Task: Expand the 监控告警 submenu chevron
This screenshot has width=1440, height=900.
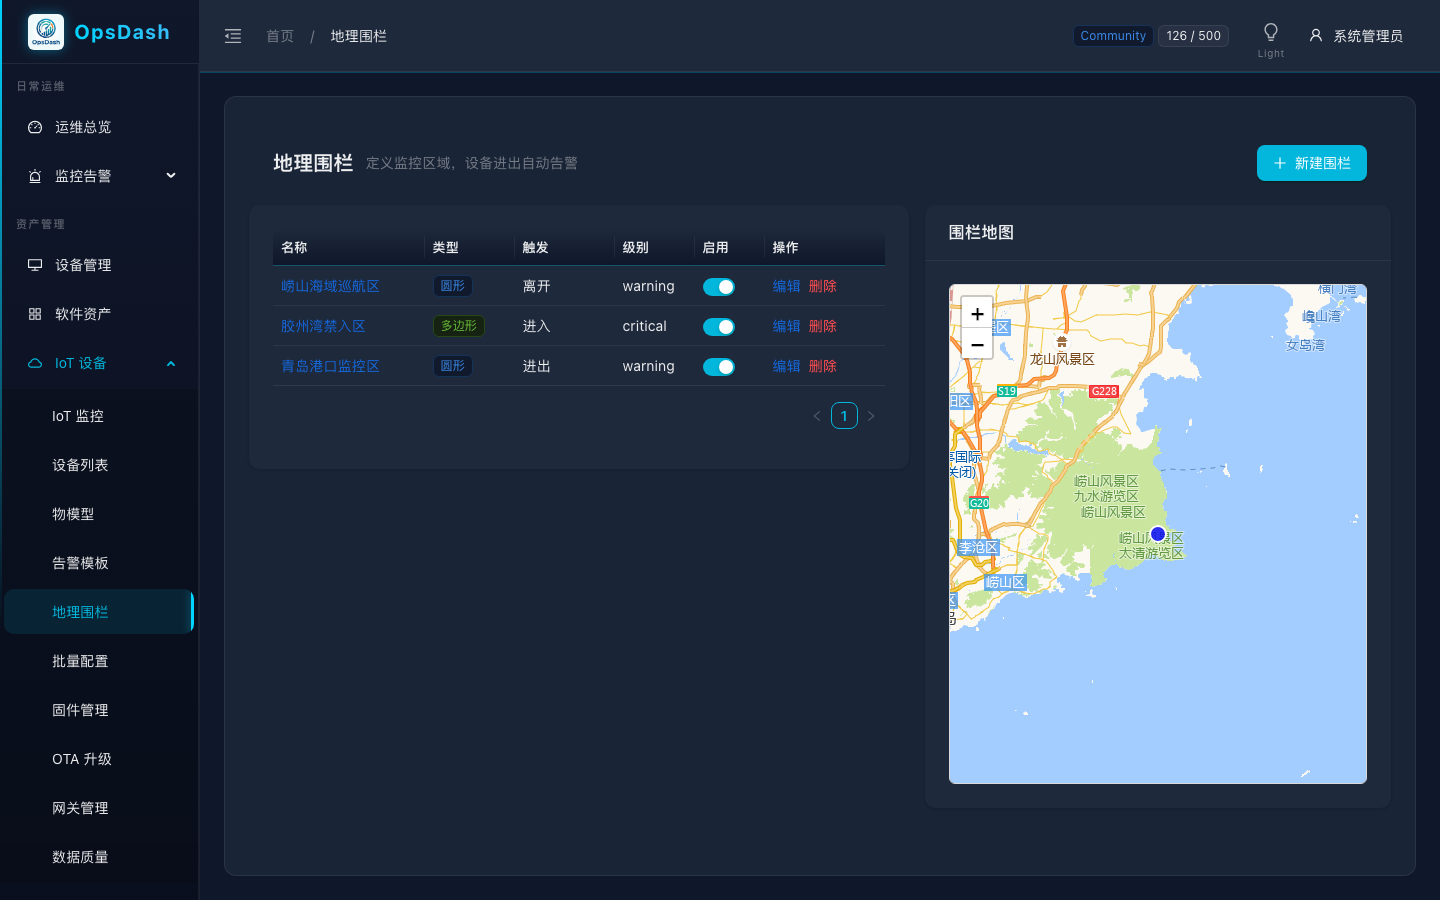Action: click(x=171, y=176)
